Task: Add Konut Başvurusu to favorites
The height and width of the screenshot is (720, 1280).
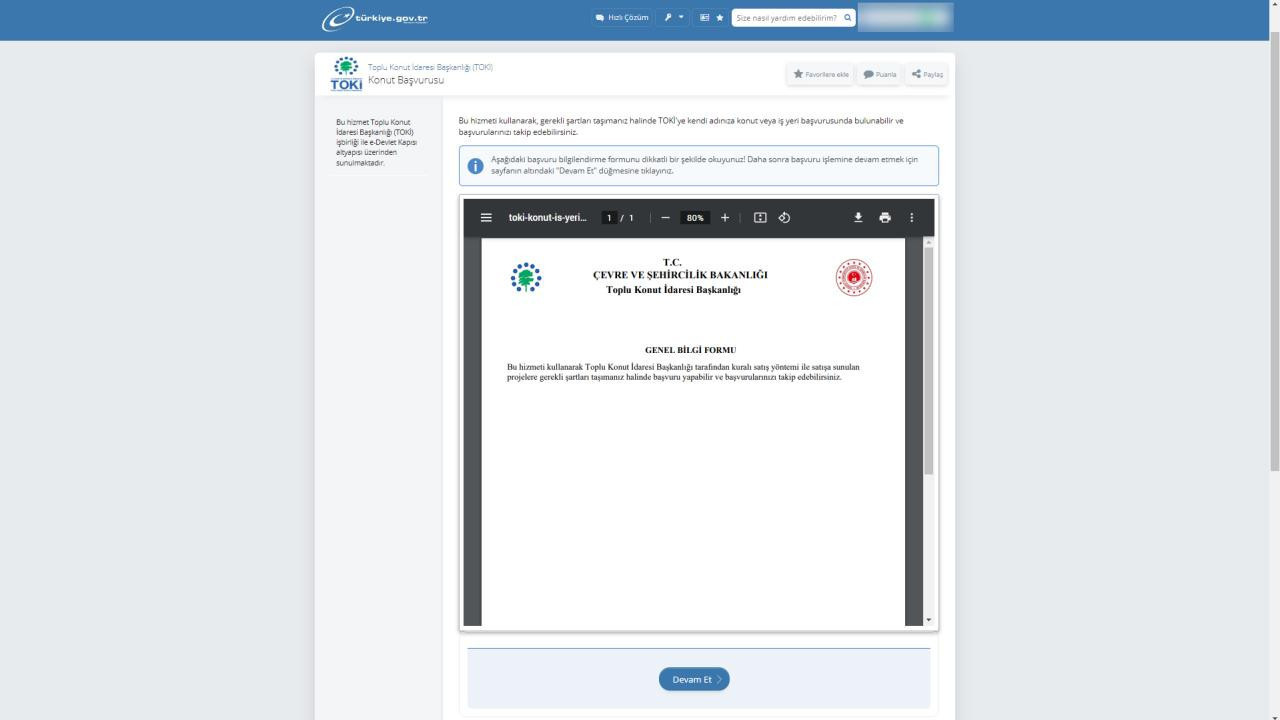Action: (x=820, y=74)
